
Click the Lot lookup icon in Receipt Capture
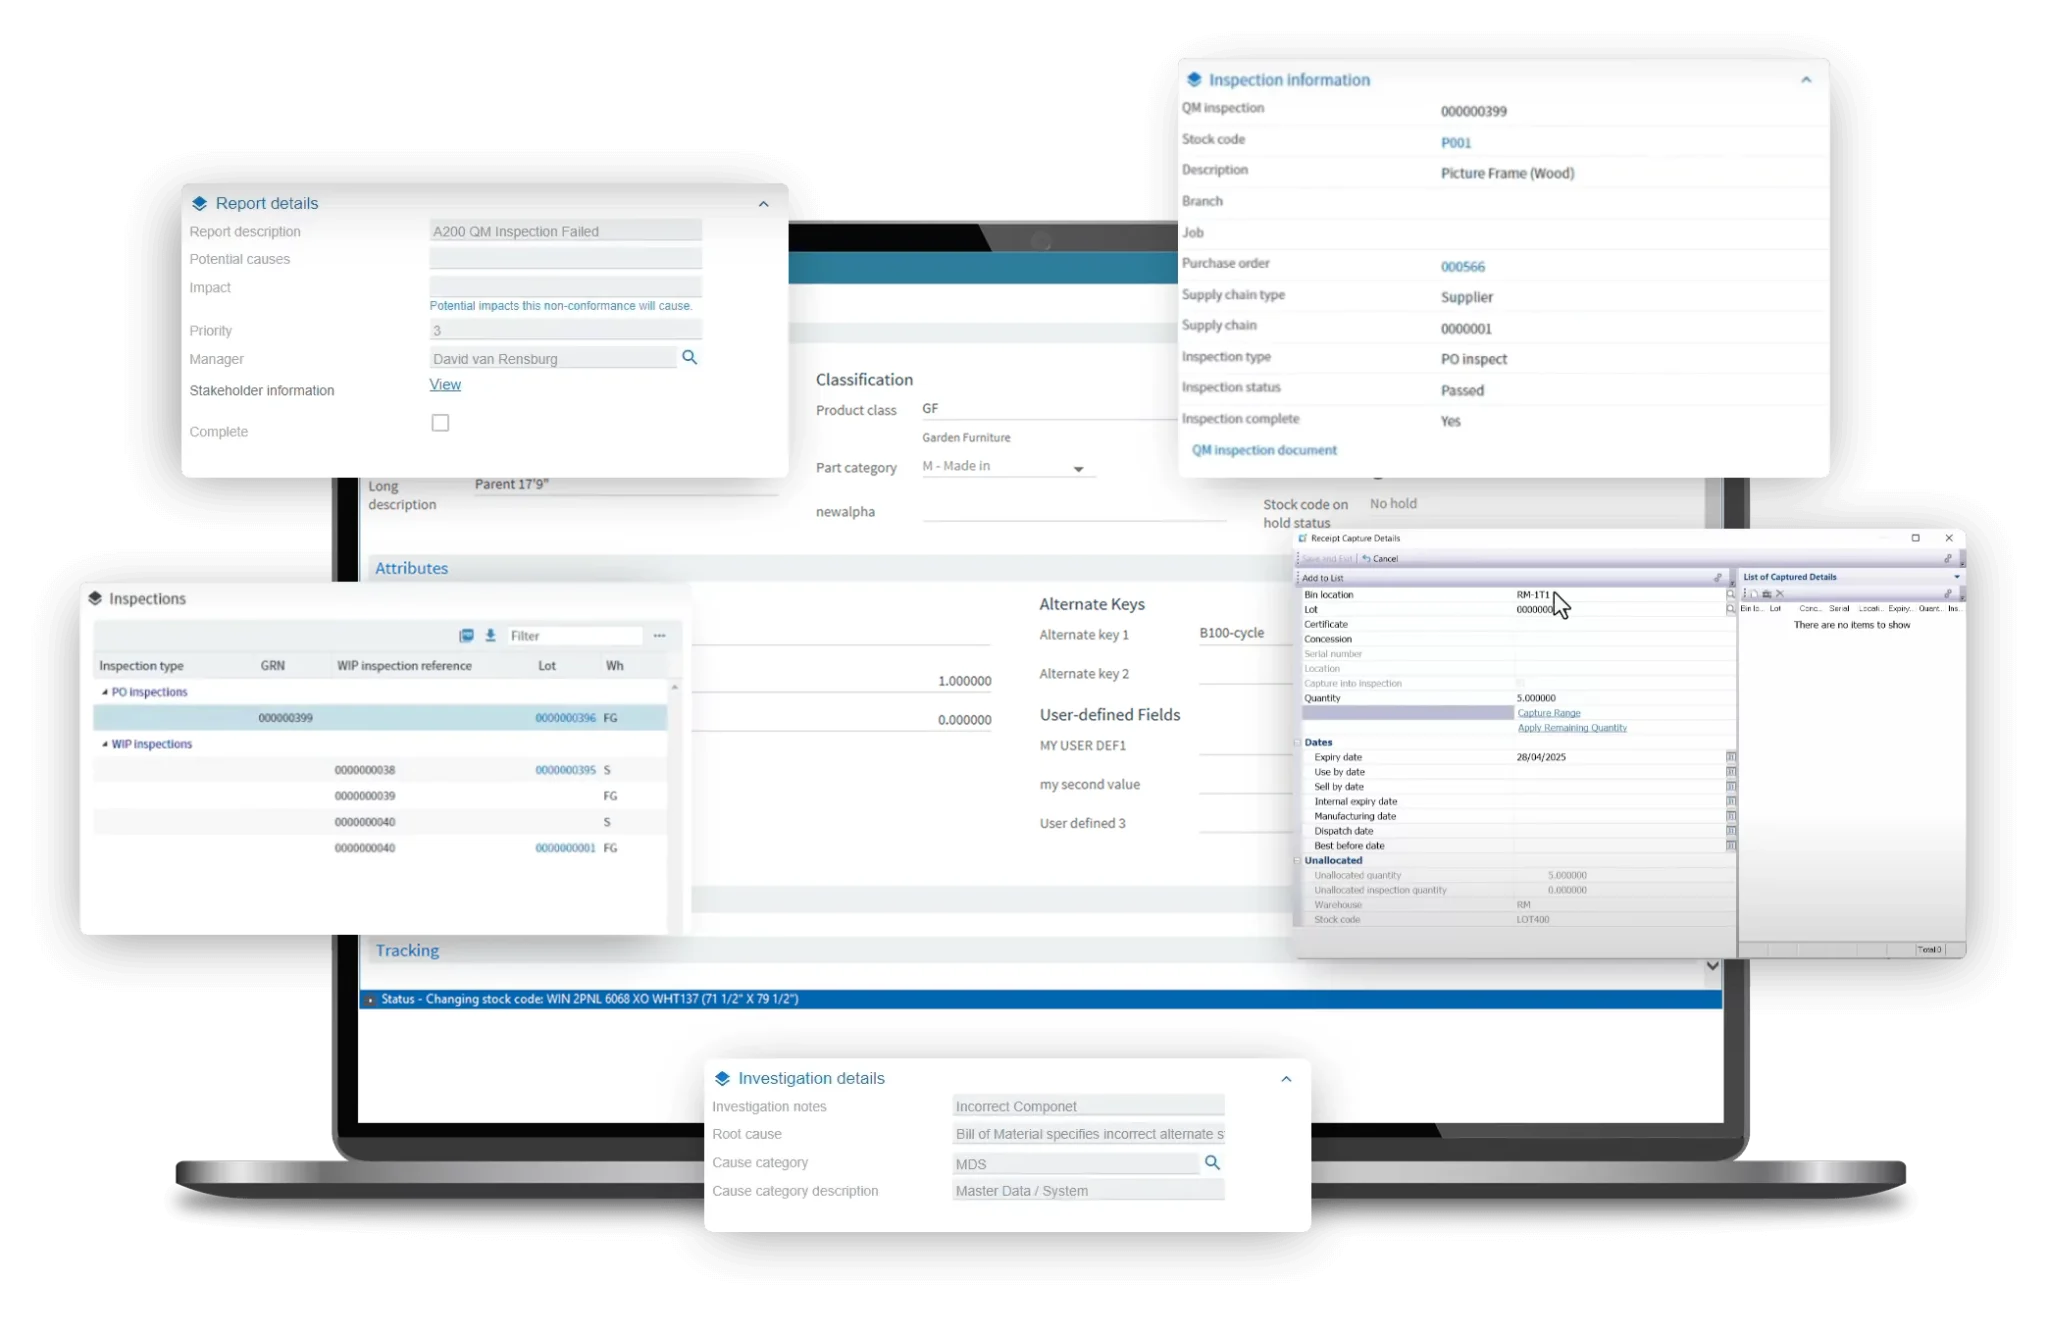(1731, 609)
